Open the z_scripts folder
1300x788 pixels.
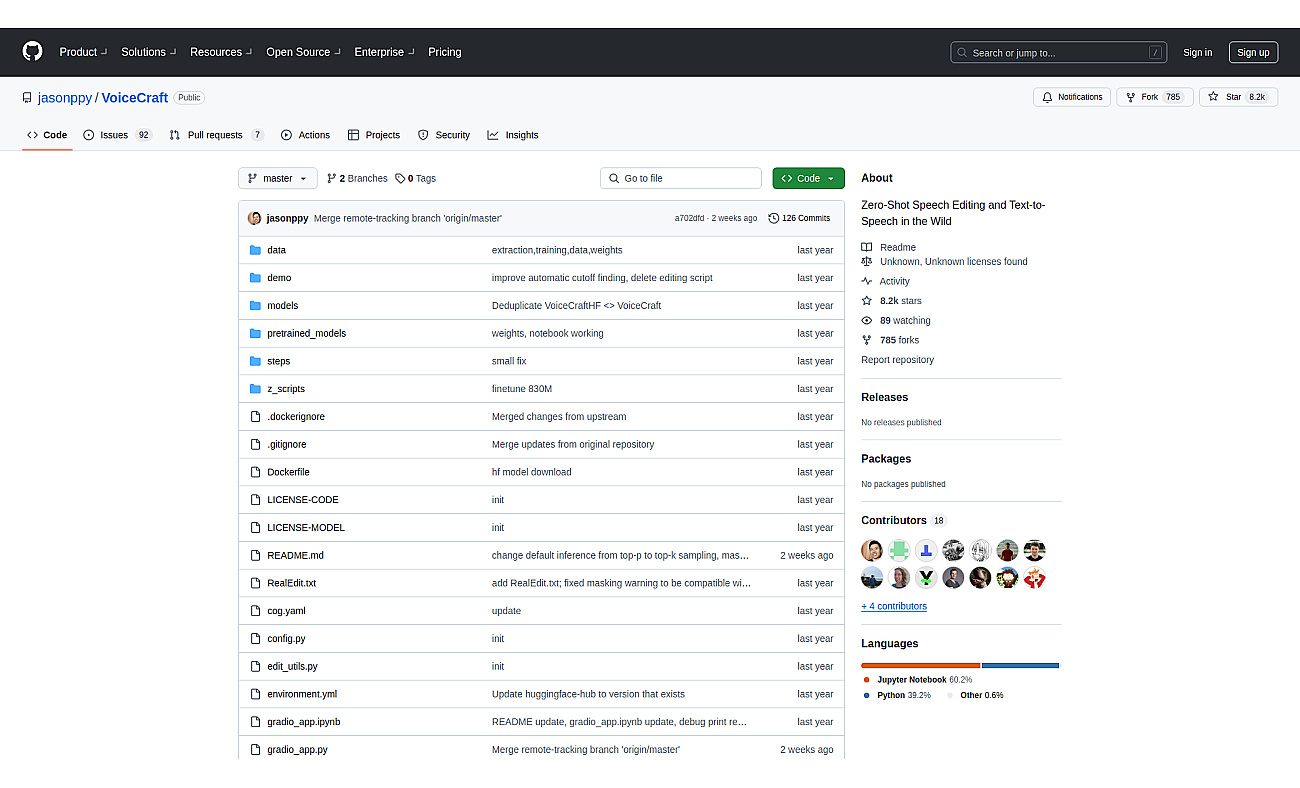tap(286, 389)
